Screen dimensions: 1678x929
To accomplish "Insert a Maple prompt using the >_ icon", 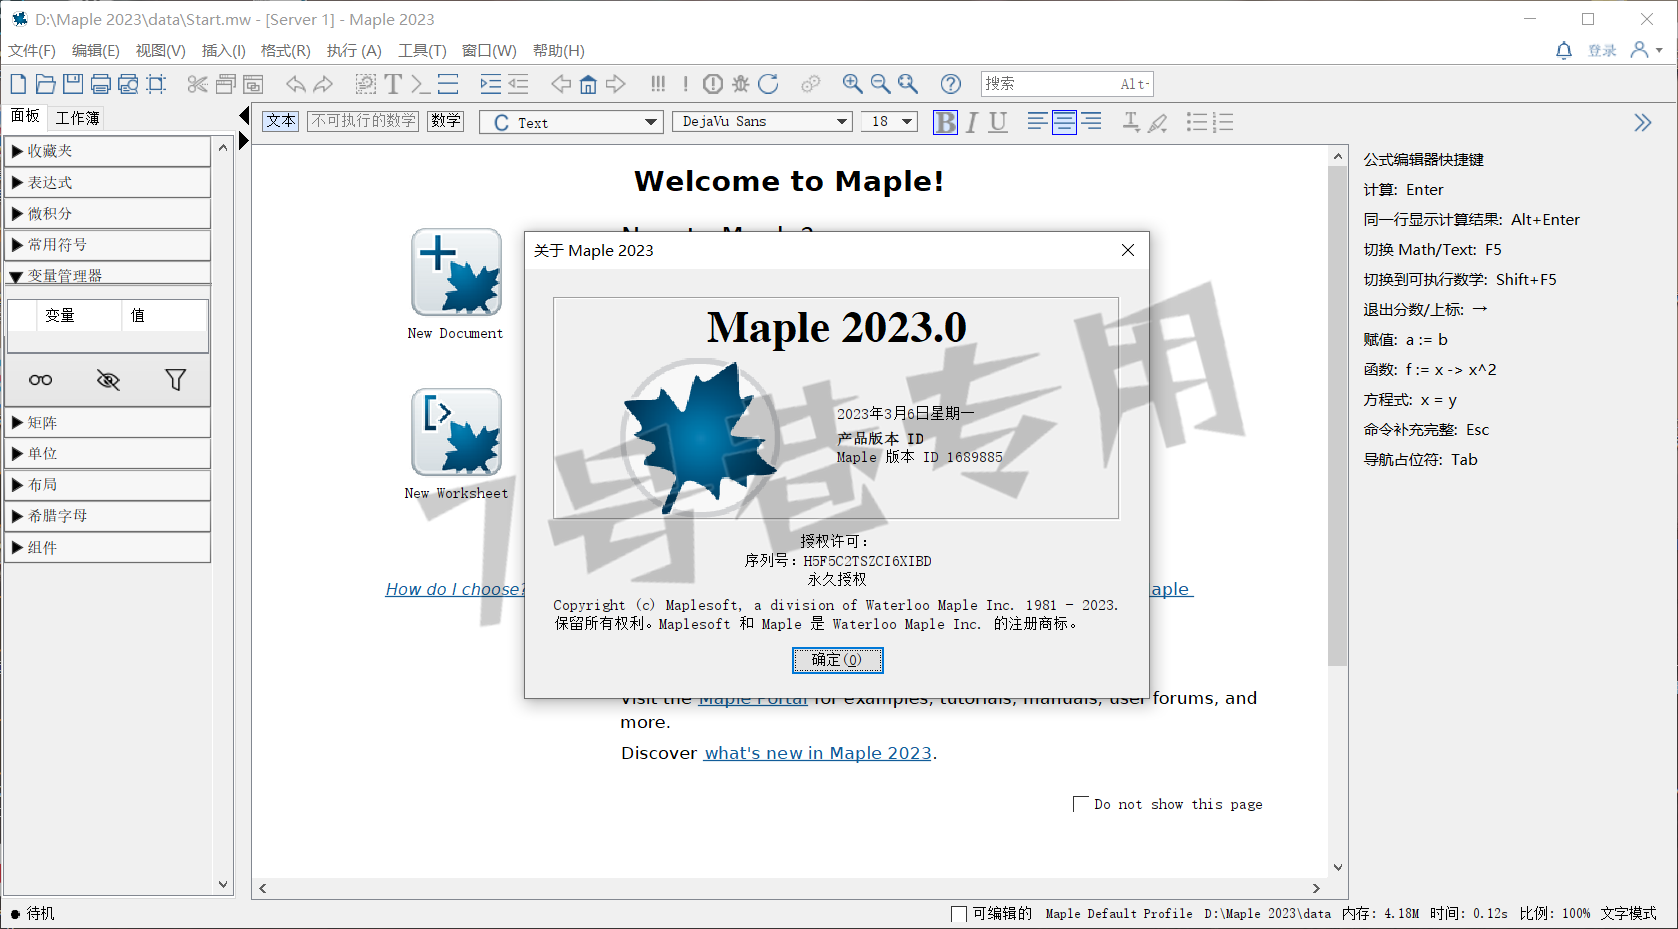I will tap(420, 84).
